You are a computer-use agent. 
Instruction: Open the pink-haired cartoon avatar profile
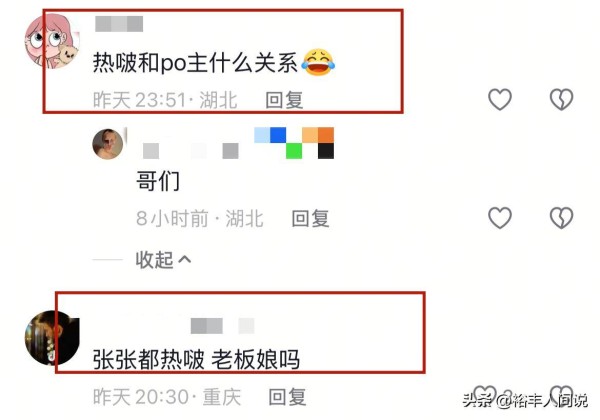point(52,41)
